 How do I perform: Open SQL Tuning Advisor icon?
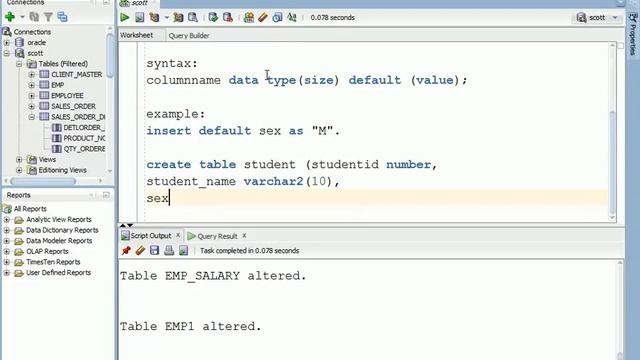[193, 18]
